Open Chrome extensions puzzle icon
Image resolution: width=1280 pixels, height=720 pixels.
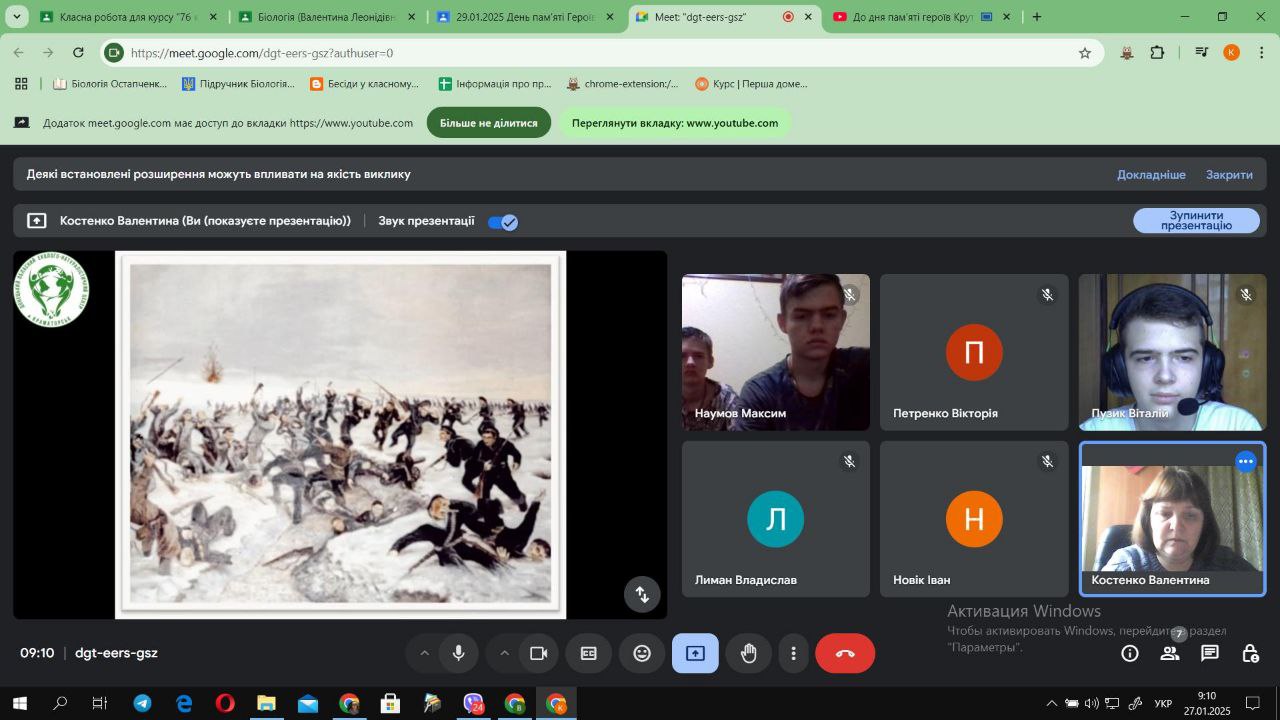(1157, 53)
